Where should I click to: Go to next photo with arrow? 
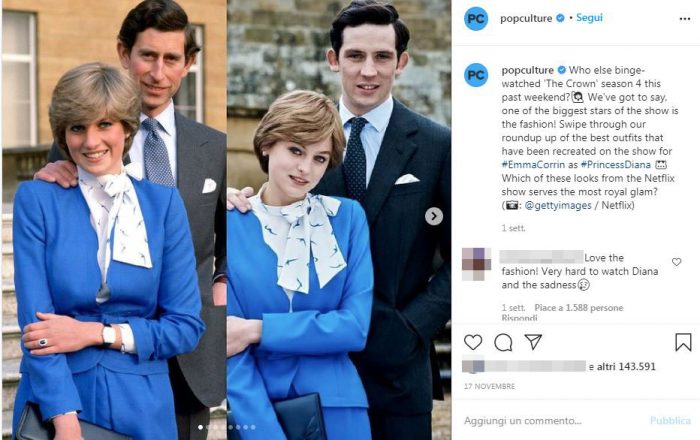coord(434,216)
